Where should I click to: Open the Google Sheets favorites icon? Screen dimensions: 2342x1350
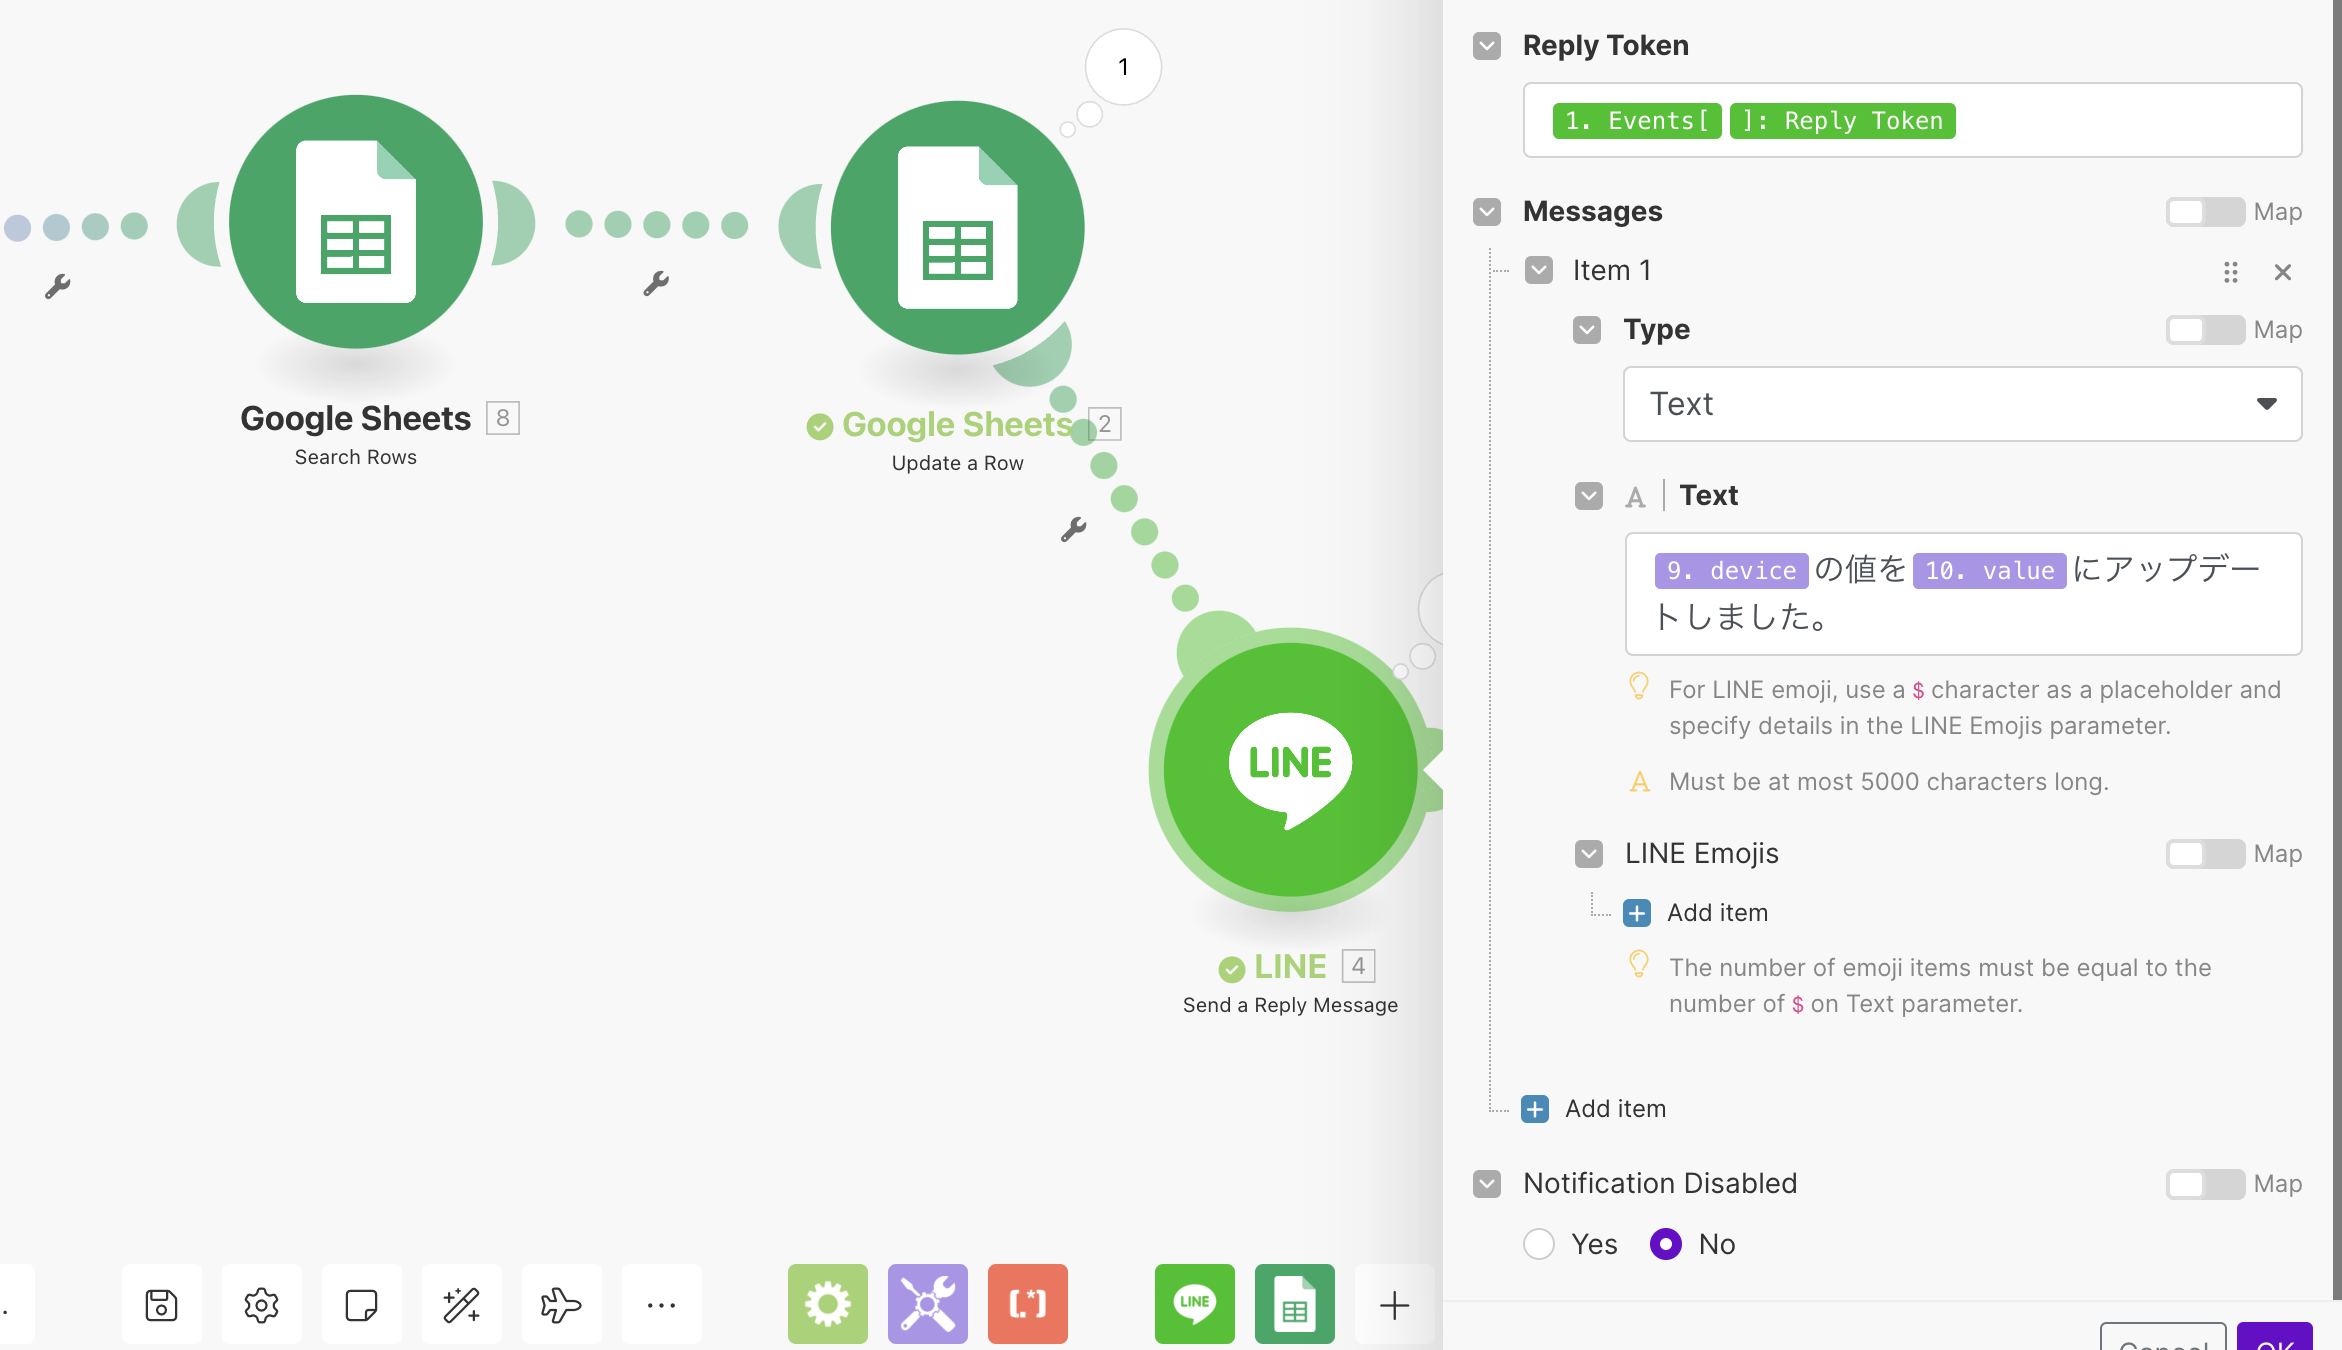tap(1294, 1304)
